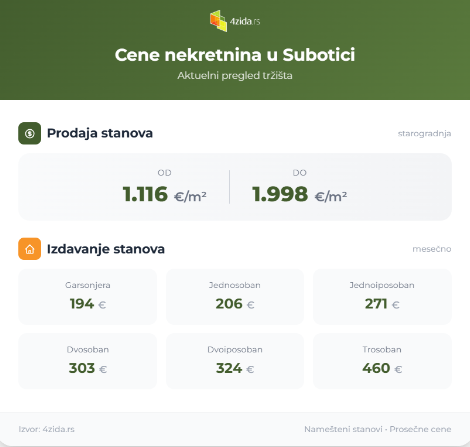This screenshot has width=470, height=447.
Task: Select the Jednosoban 206 € card
Action: point(235,297)
